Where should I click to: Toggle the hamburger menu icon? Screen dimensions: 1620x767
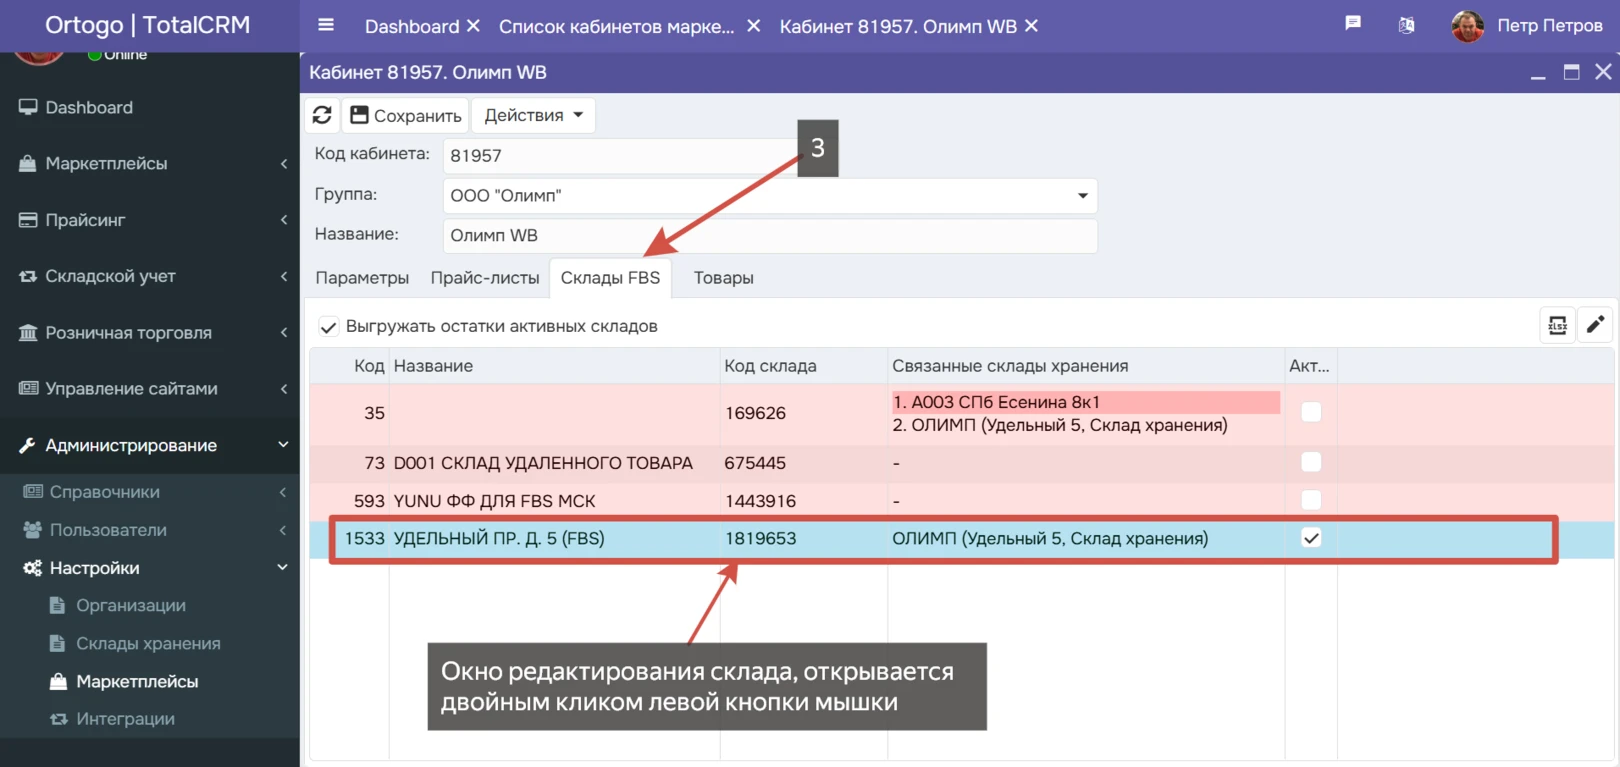[x=326, y=25]
